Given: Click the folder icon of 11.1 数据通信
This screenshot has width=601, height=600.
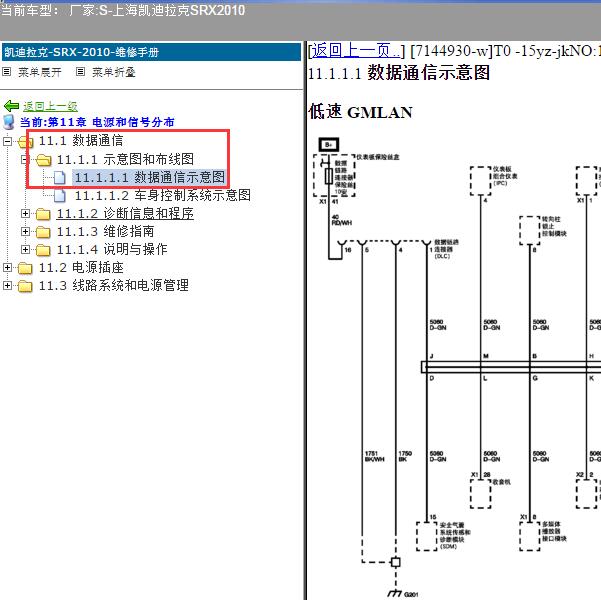Looking at the screenshot, I should 25,141.
